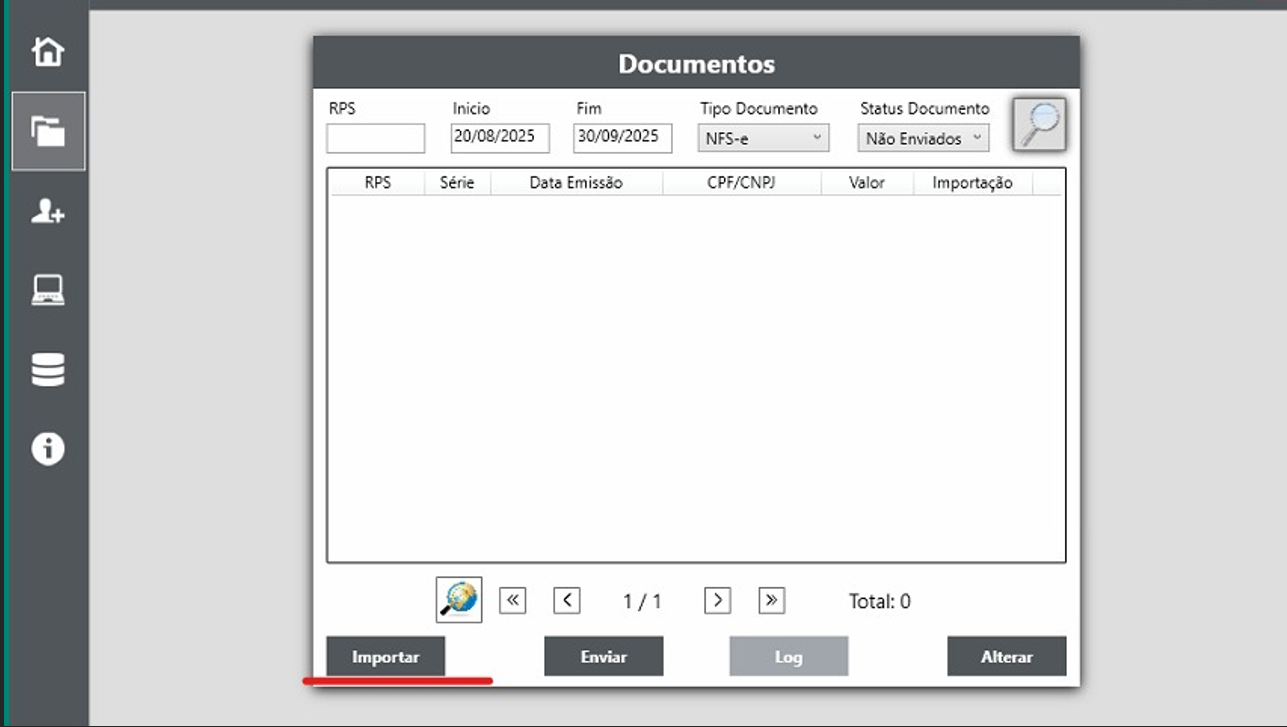Expand the Tipo Documento dropdown
The height and width of the screenshot is (727, 1287).
click(x=763, y=139)
